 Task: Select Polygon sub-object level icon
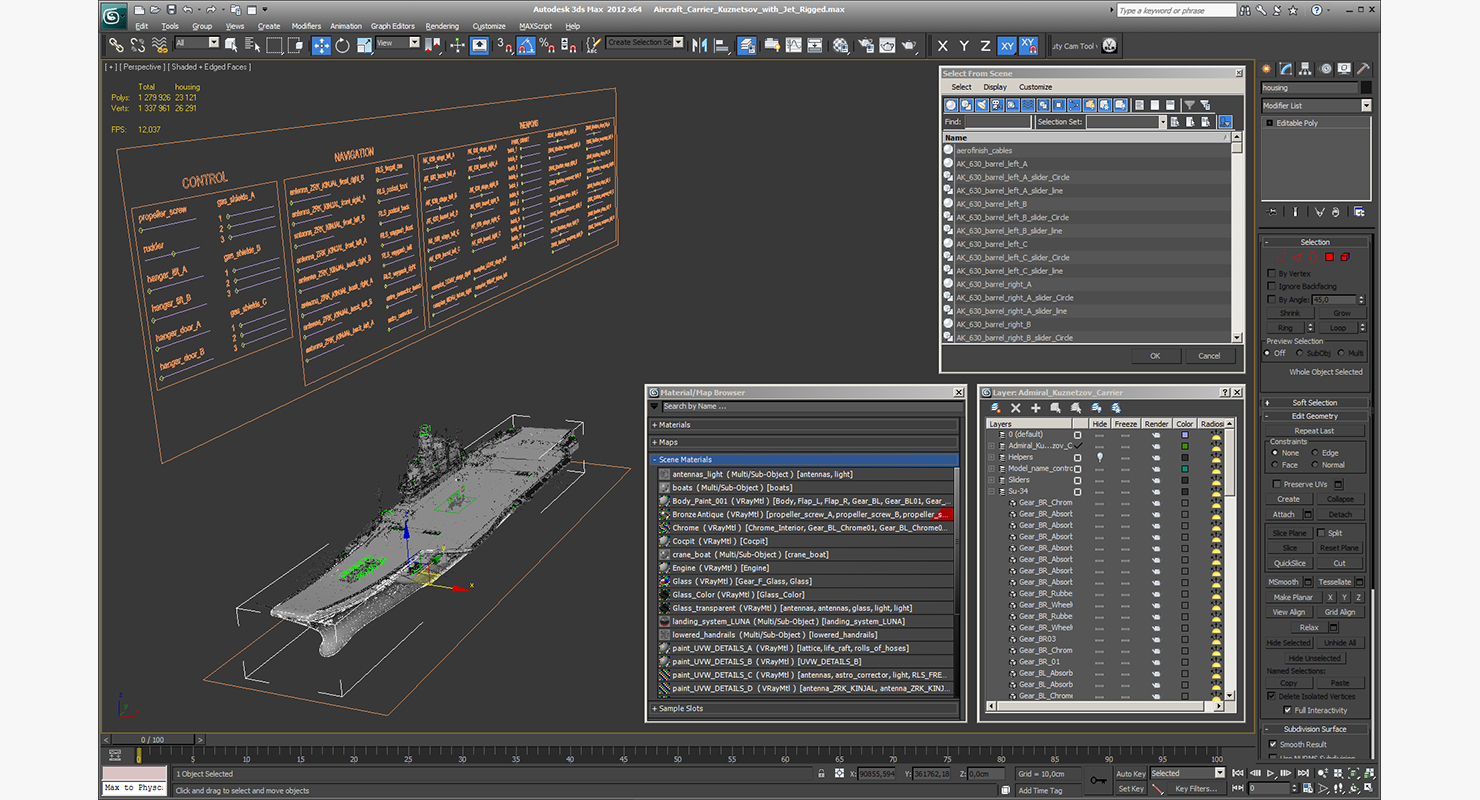[x=1330, y=256]
